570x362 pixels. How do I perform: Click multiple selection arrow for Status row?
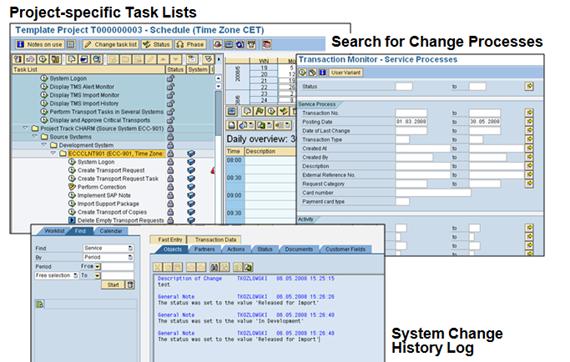click(529, 87)
